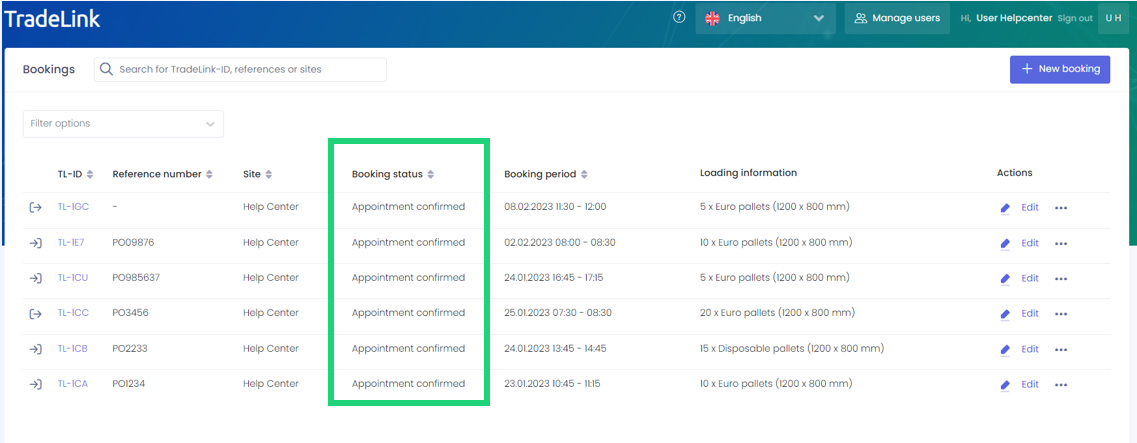Viewport: 1137px width, 443px height.
Task: Click the TradeLink logo
Action: [x=52, y=18]
